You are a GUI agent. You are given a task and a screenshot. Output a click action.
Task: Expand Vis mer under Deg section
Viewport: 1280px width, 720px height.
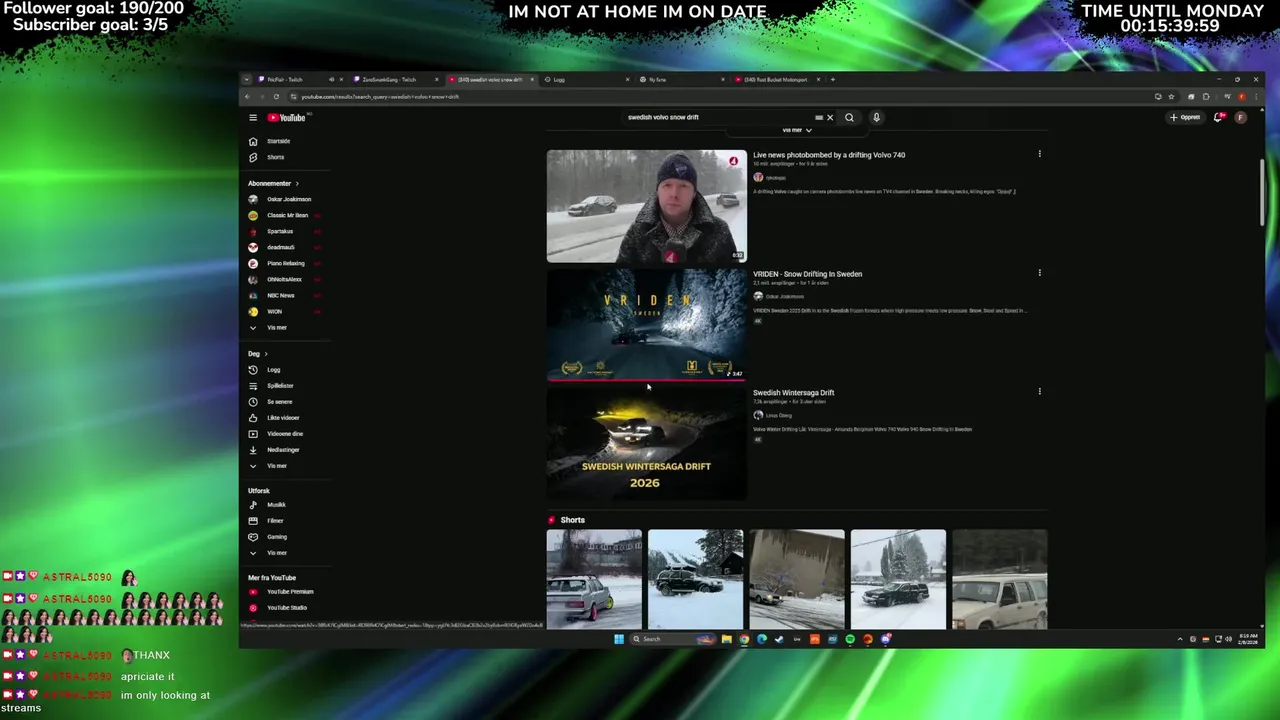(277, 466)
